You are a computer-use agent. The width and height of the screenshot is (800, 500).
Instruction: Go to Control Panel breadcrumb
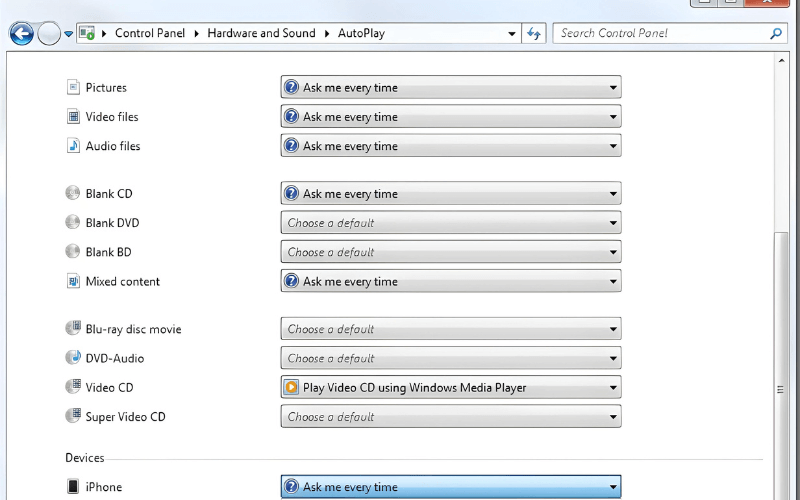[x=149, y=33]
